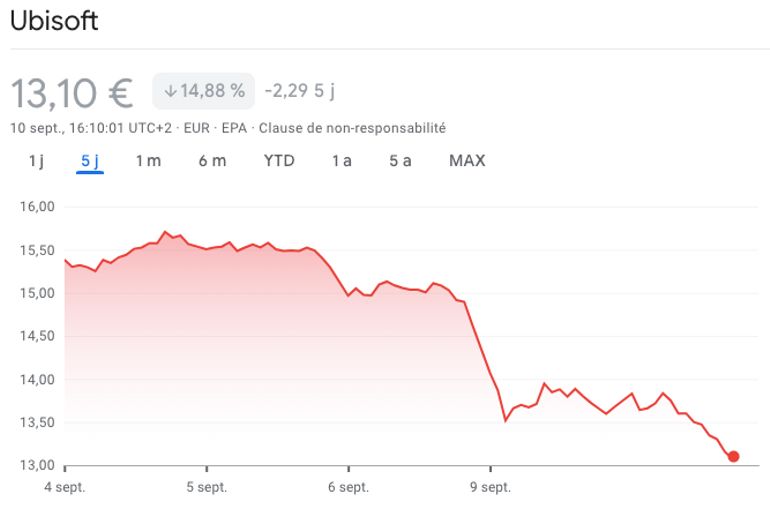This screenshot has width=770, height=508.
Task: Select the MAX range tab
Action: 467,160
